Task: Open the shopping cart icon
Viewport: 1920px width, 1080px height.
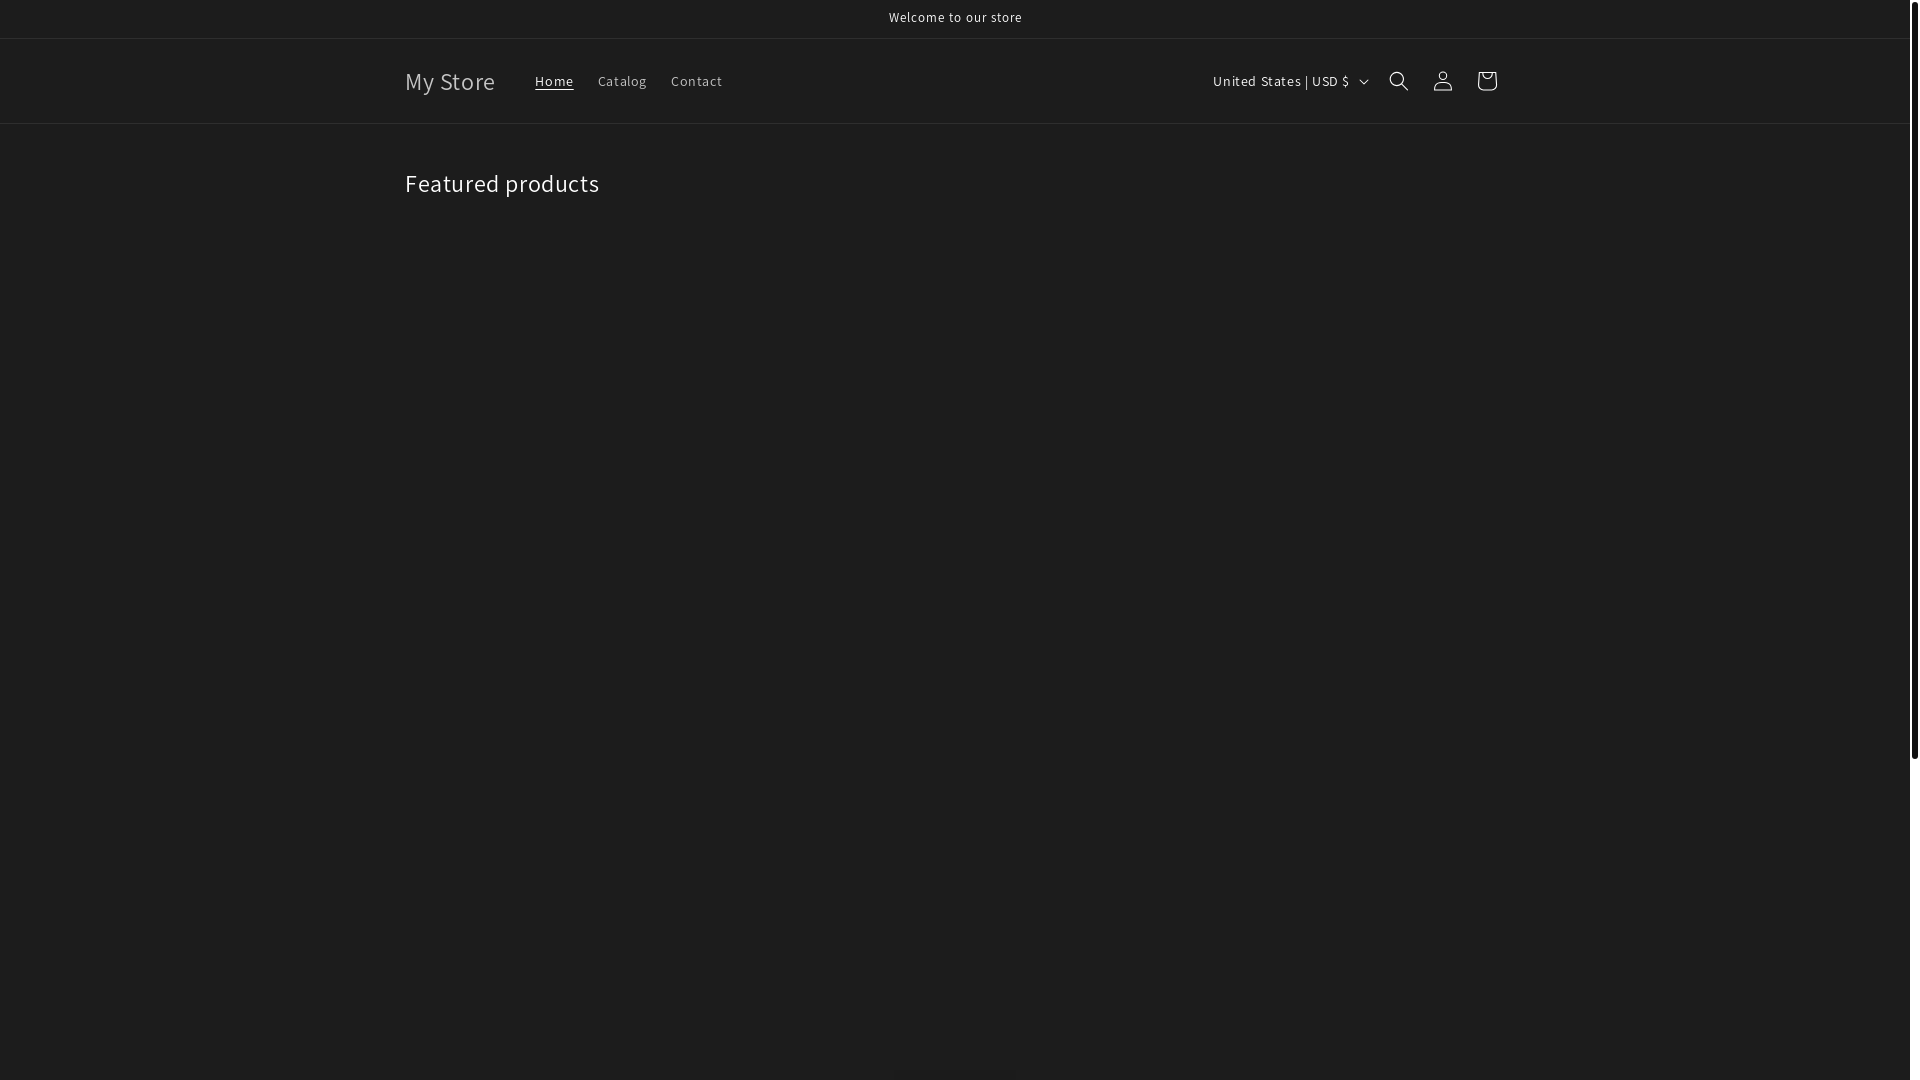Action: (1486, 81)
